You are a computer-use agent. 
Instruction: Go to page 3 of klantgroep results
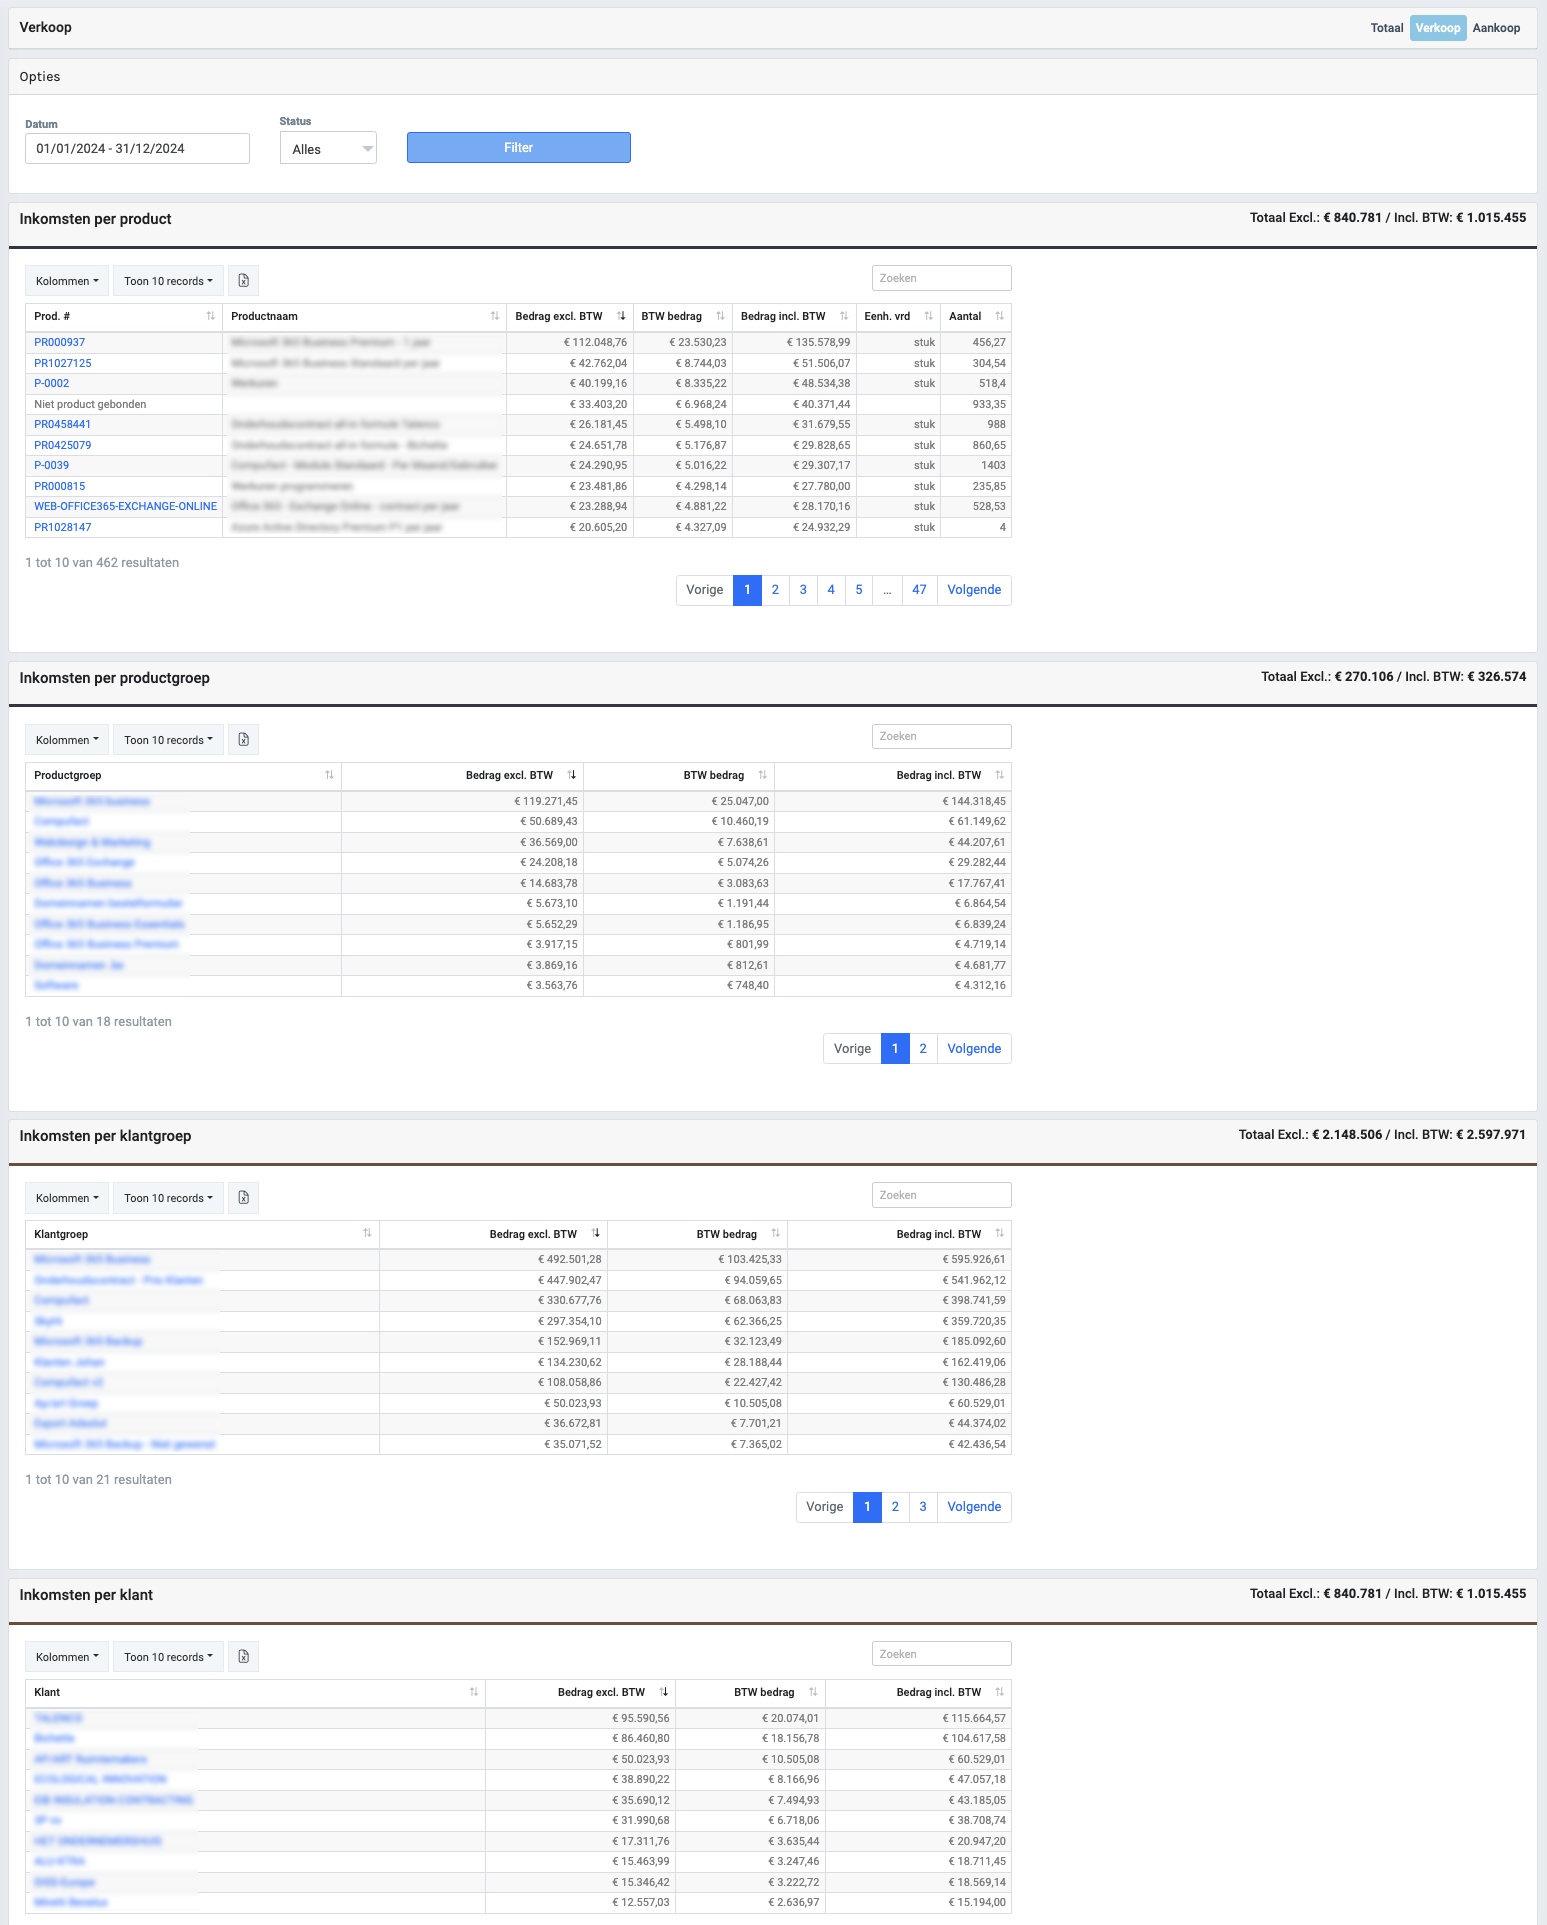tap(923, 1507)
